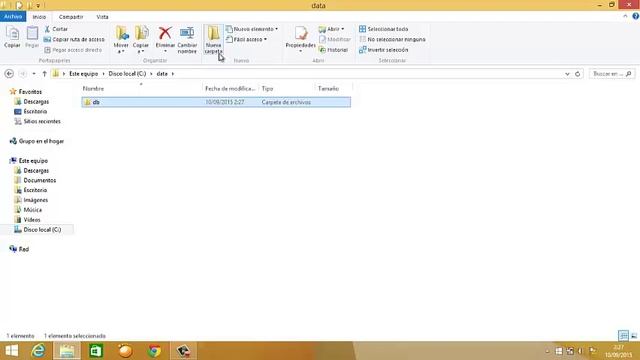Viewport: 640px width, 360px height.
Task: Open the Copiar a folder button
Action: pyautogui.click(x=141, y=40)
